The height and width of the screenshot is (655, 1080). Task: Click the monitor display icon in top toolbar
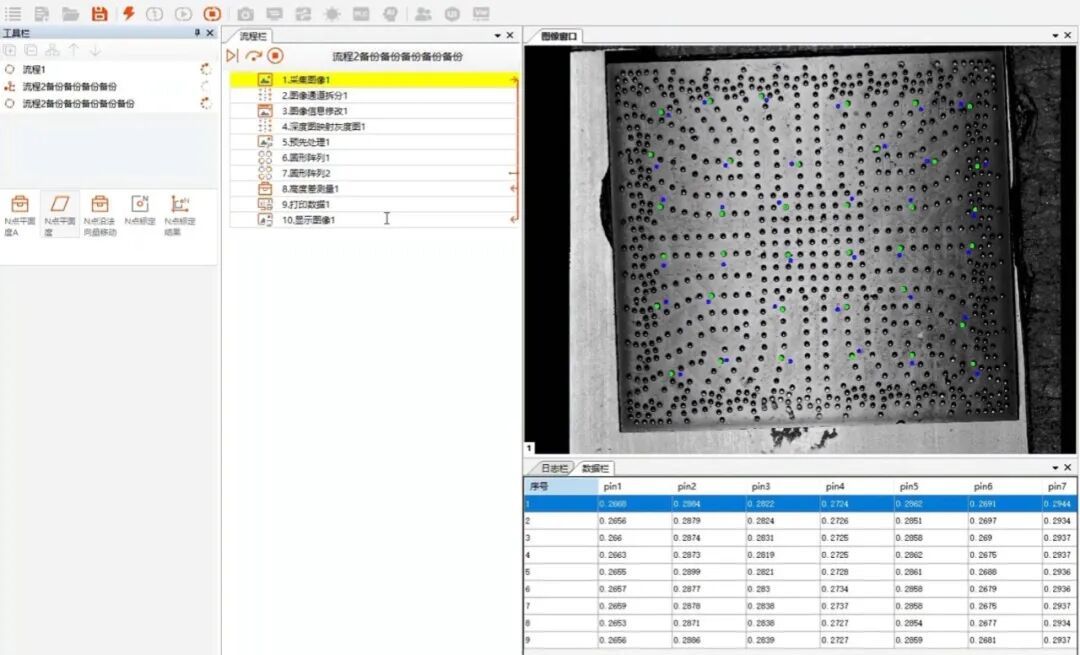tap(274, 14)
